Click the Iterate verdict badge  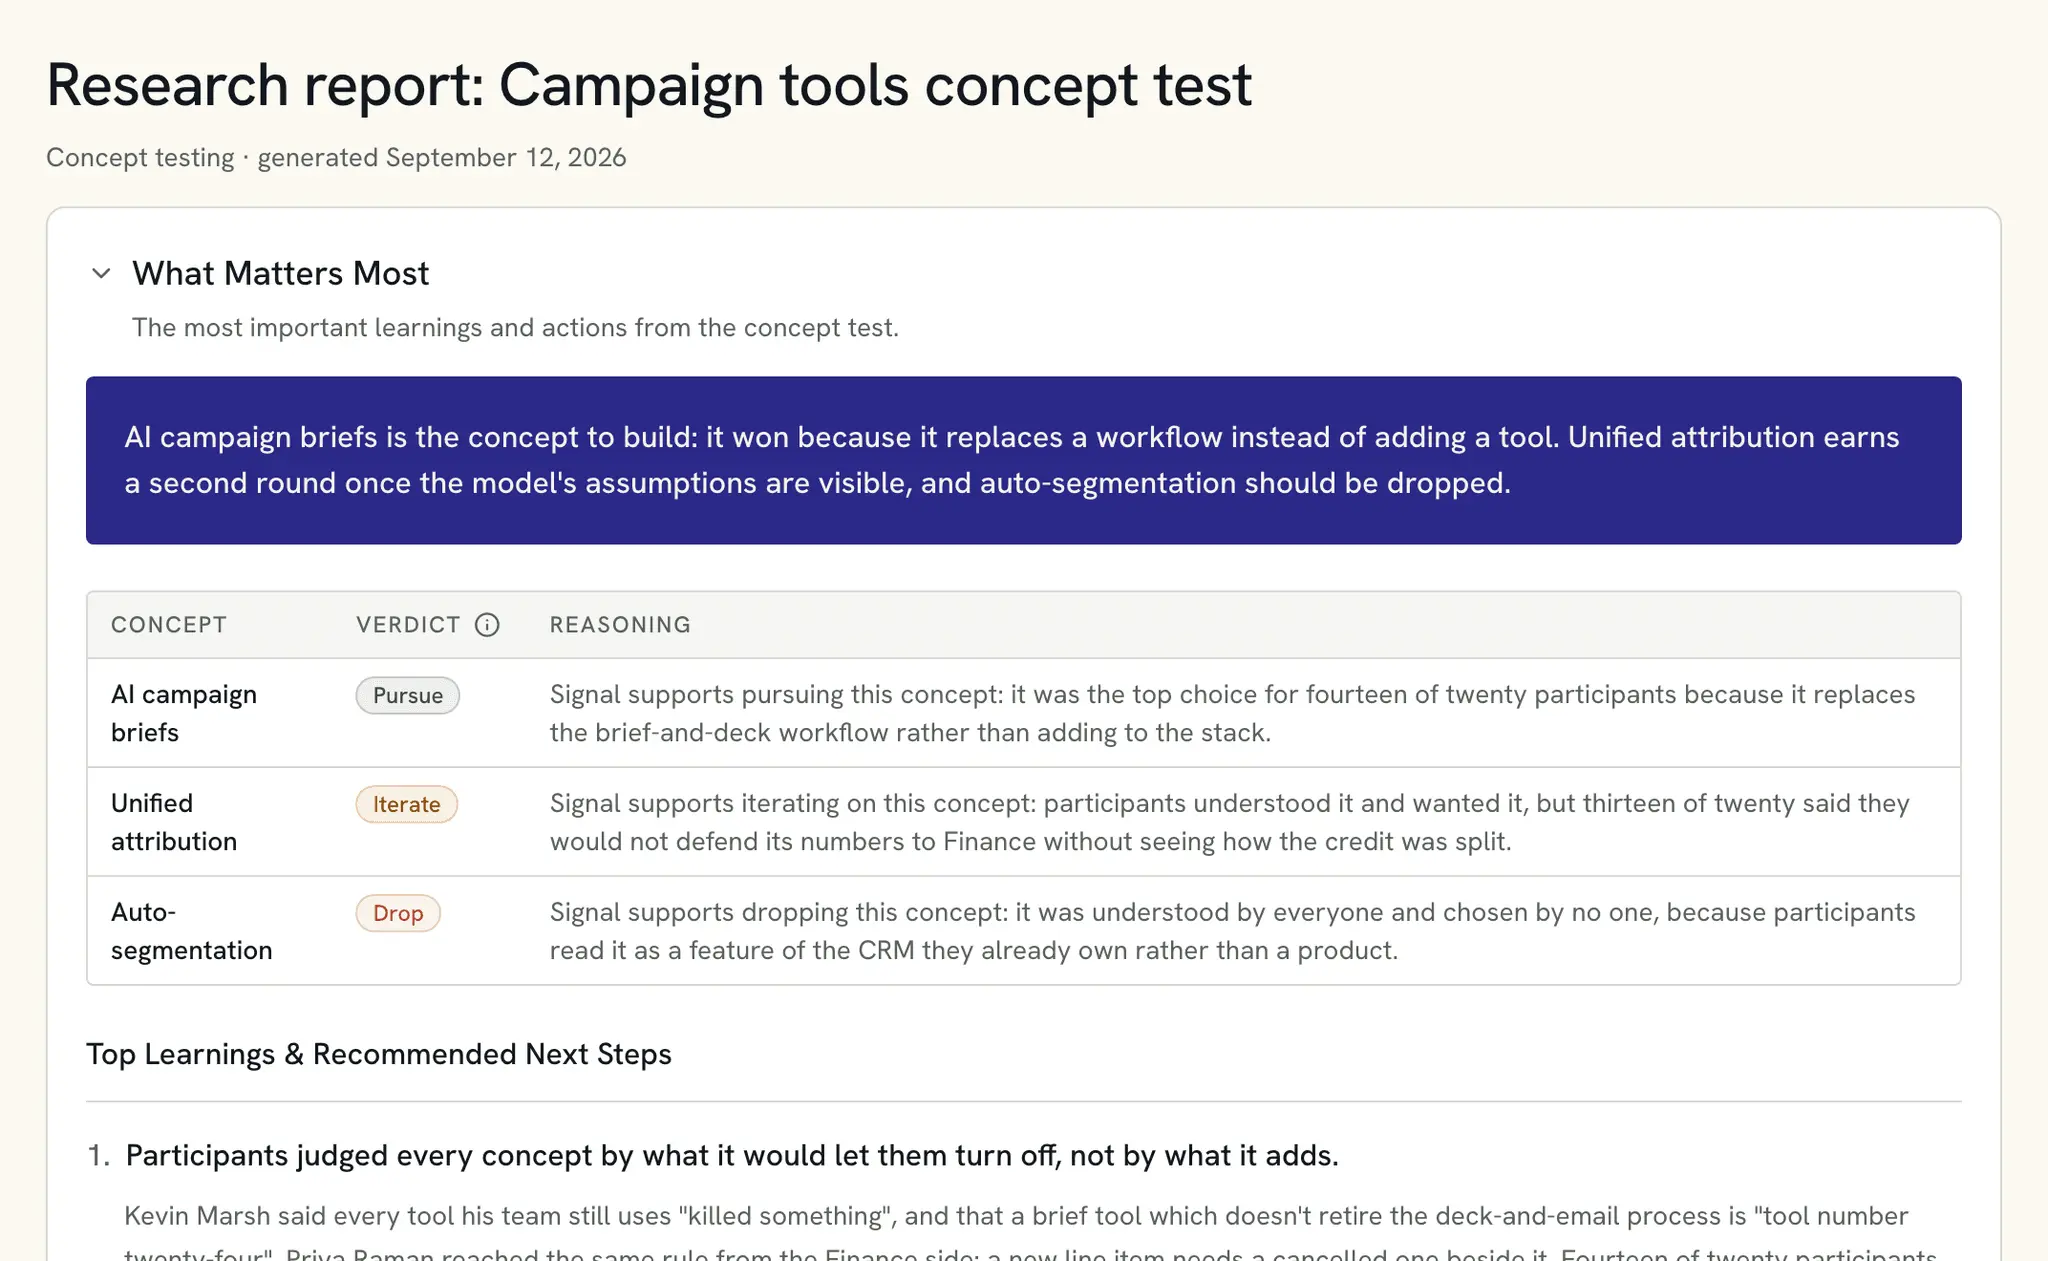[x=407, y=805]
